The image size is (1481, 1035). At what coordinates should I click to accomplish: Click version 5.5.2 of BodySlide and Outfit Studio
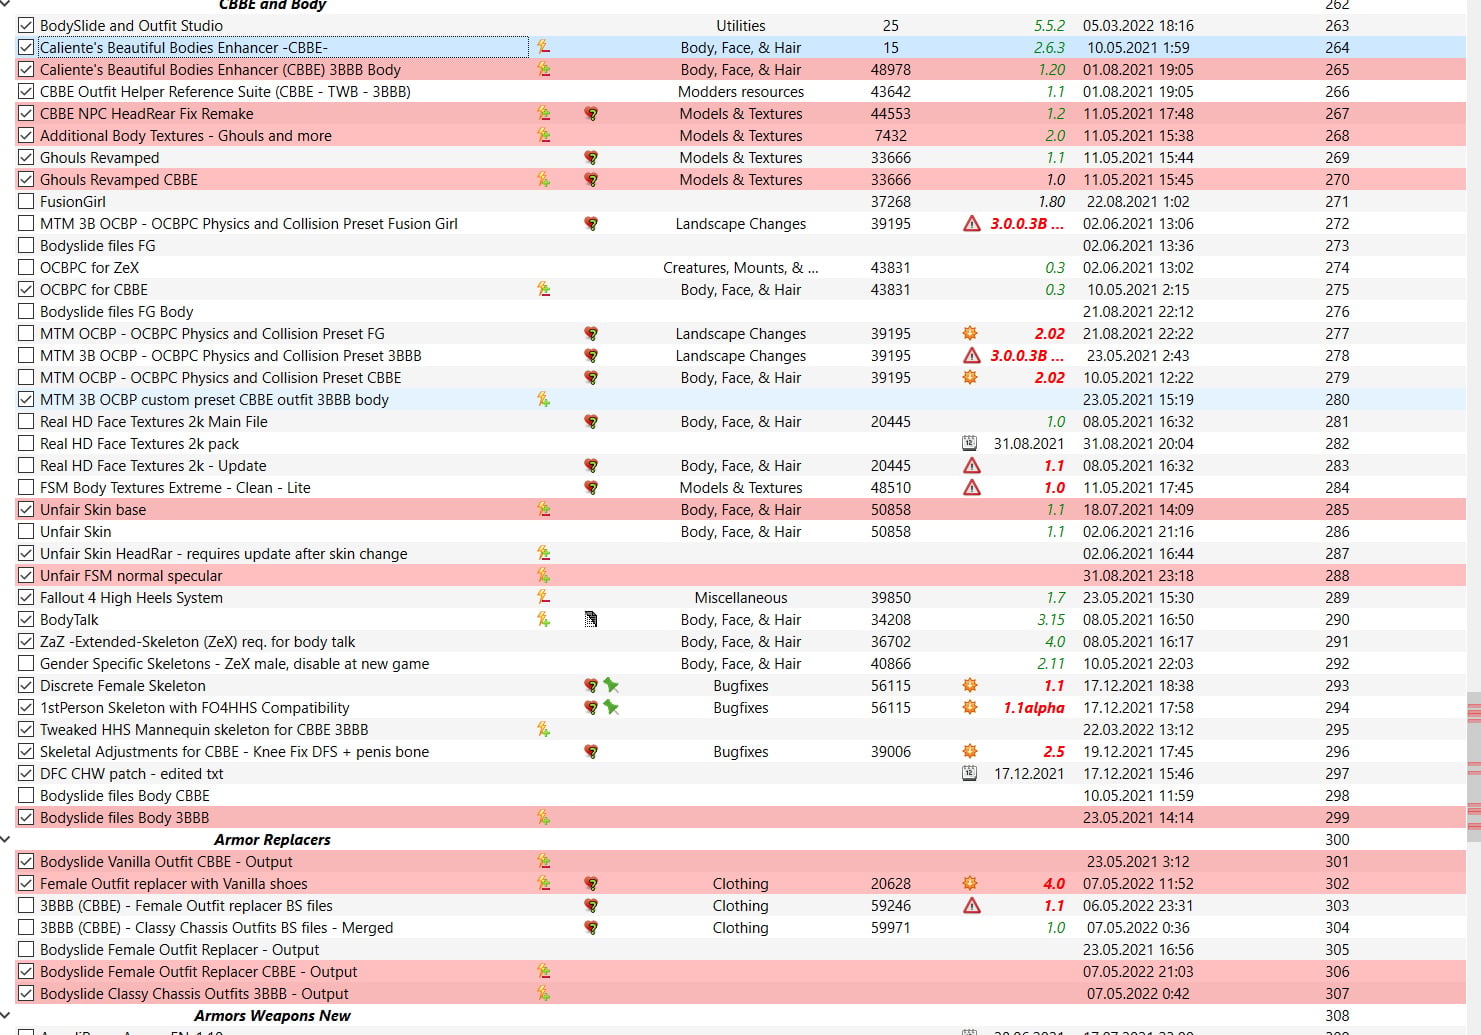[x=1049, y=25]
